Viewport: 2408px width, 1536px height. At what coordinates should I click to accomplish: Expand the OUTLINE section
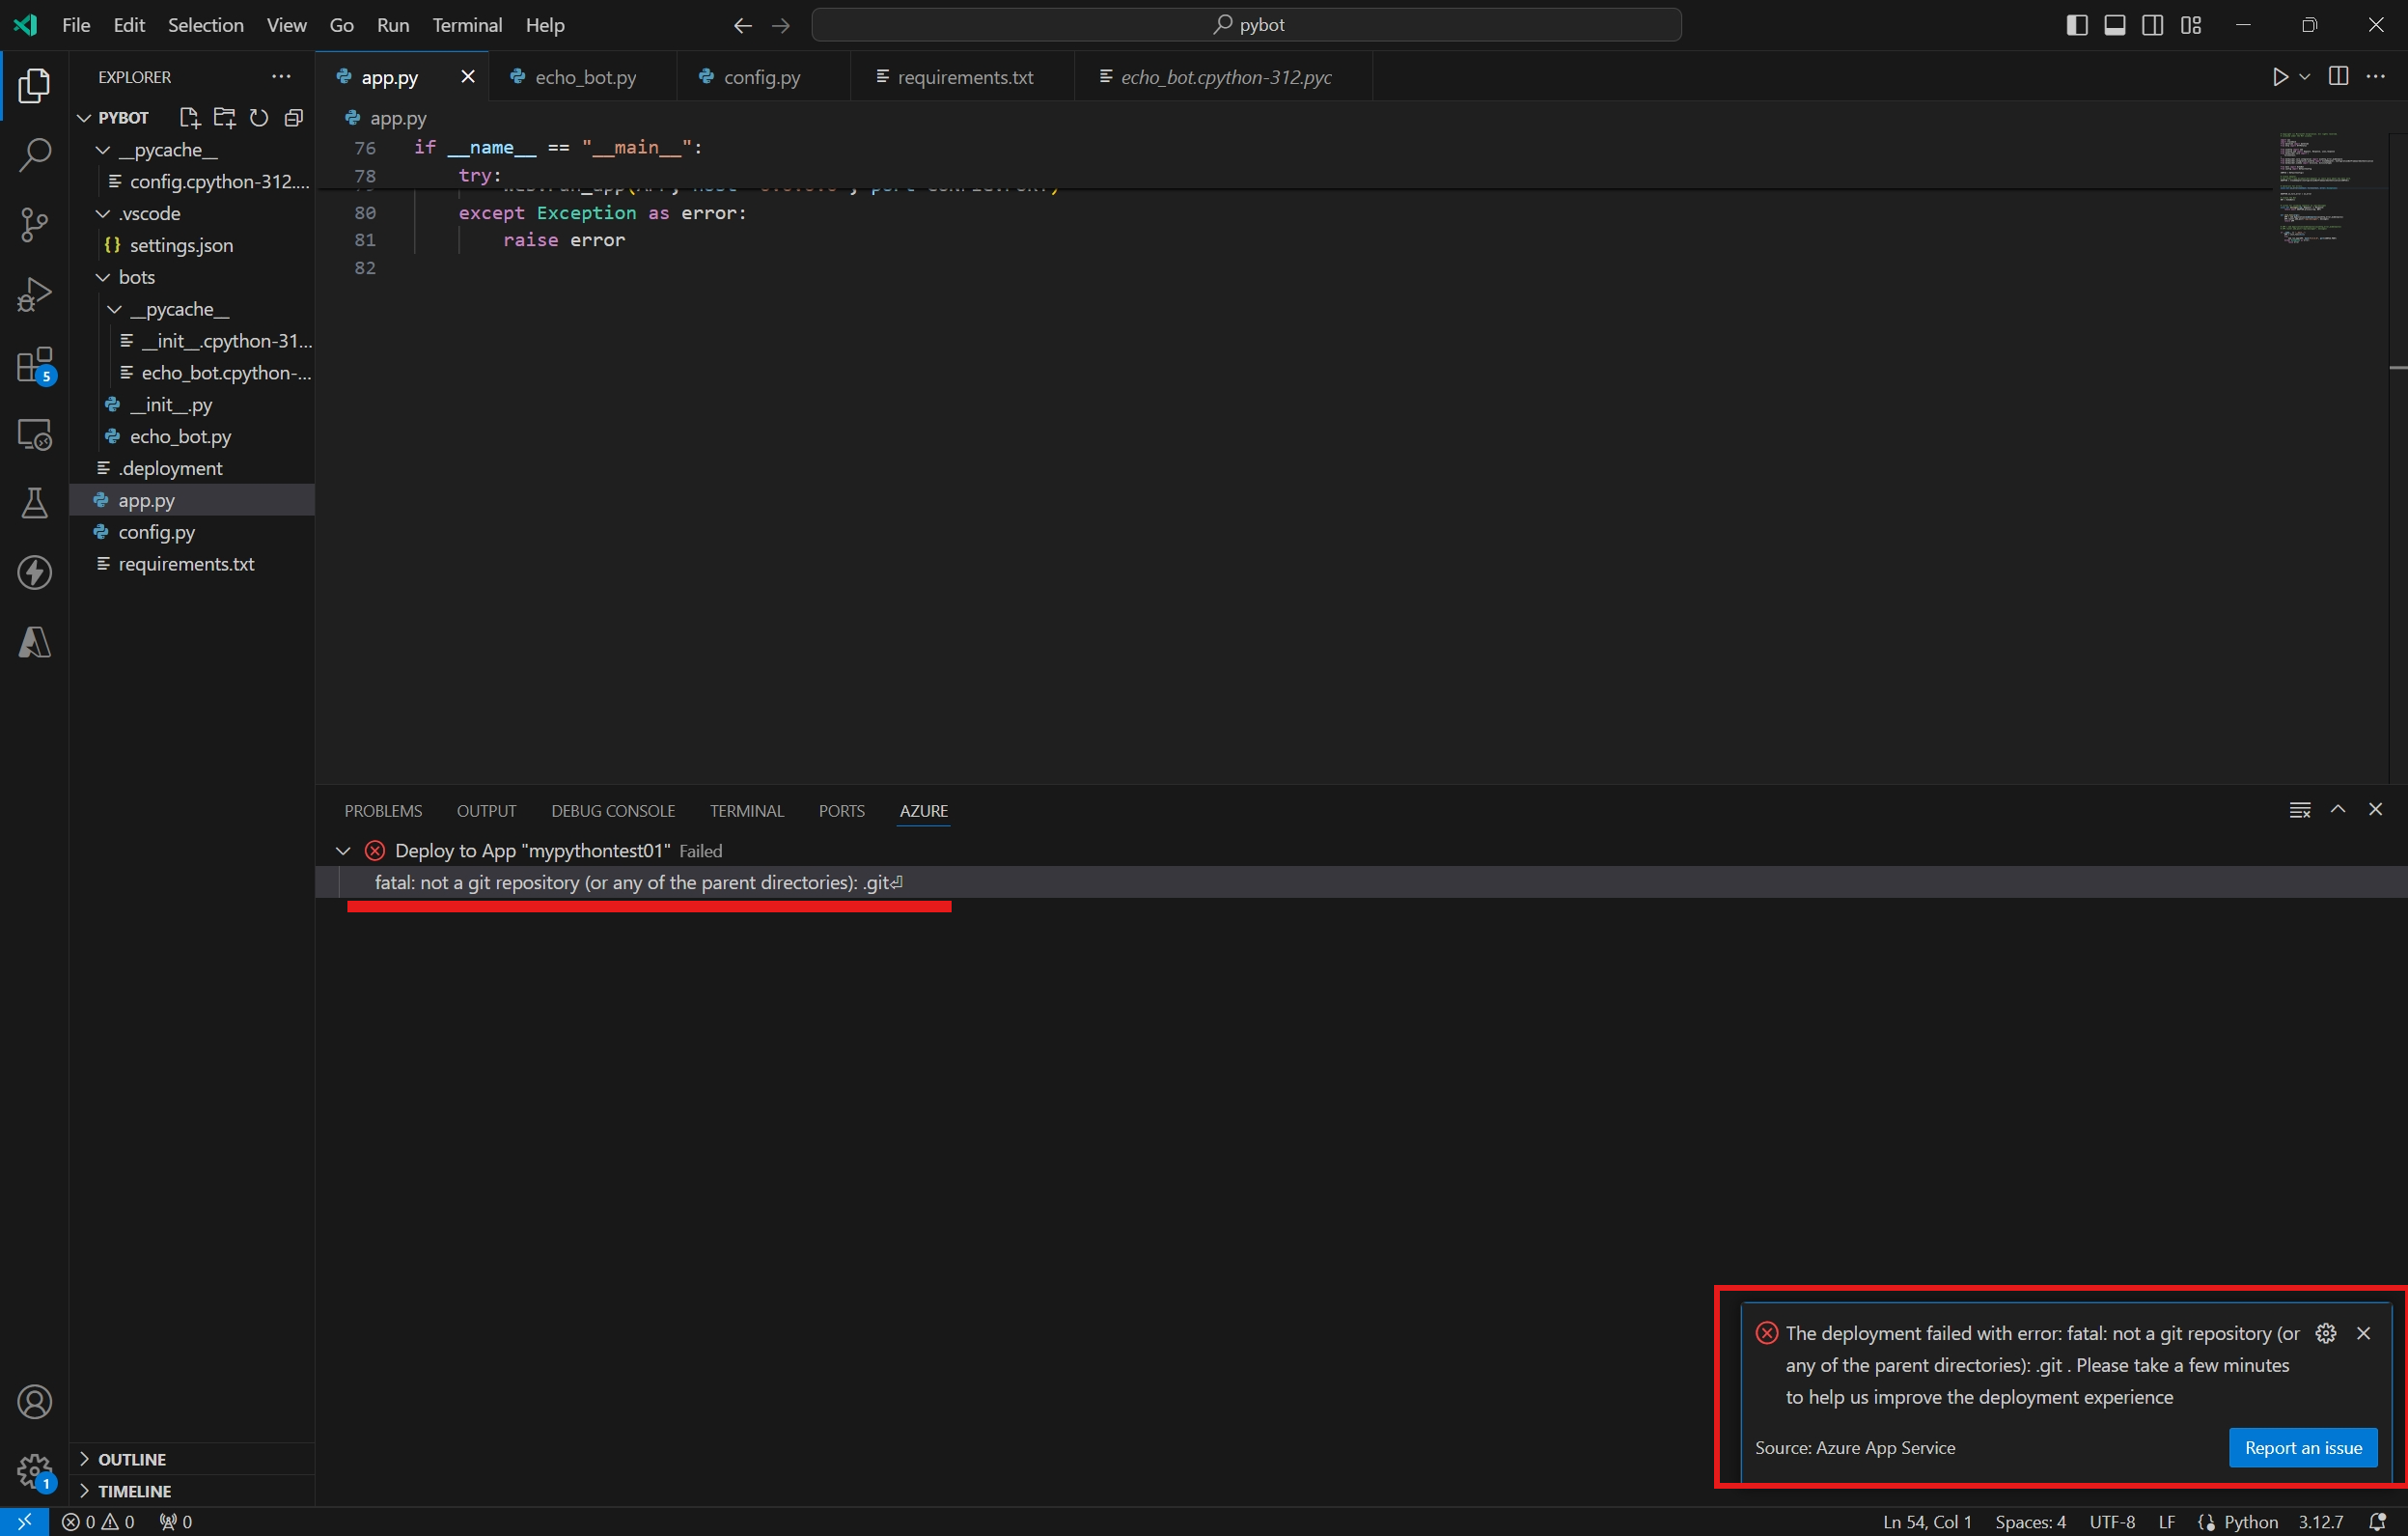(131, 1459)
